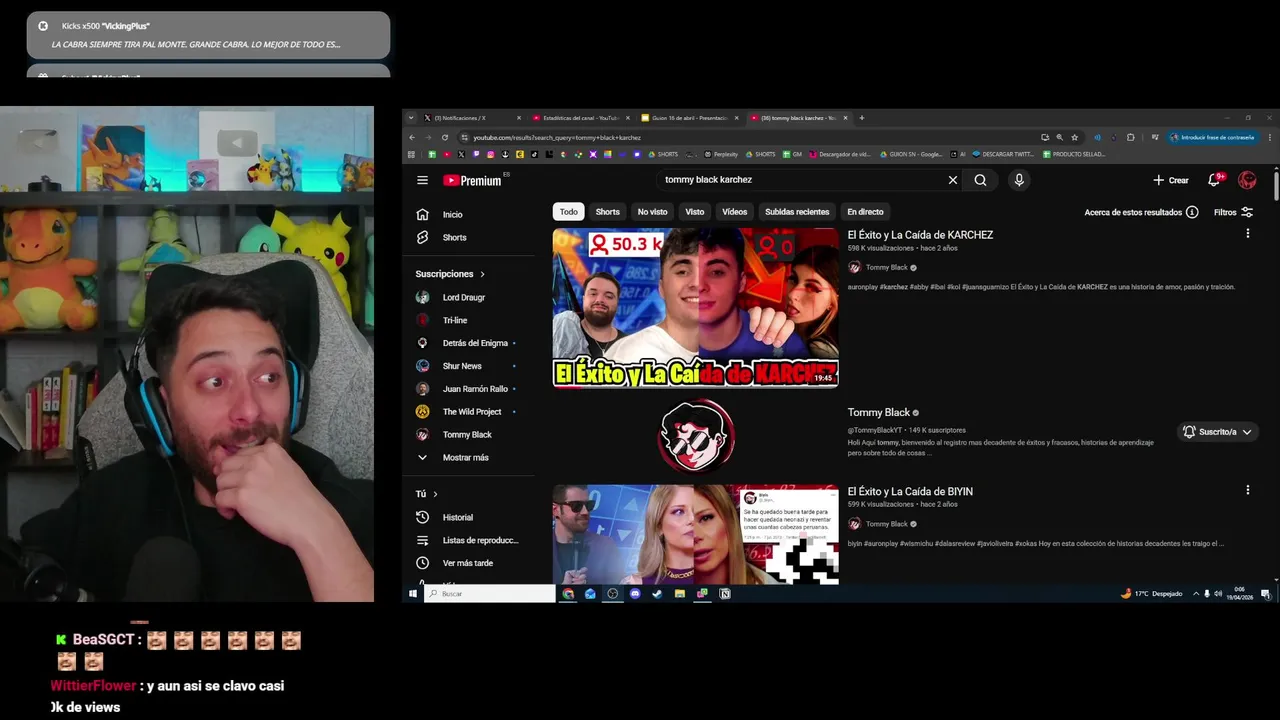Select the Todo filter chip
The image size is (1280, 720).
click(x=568, y=212)
